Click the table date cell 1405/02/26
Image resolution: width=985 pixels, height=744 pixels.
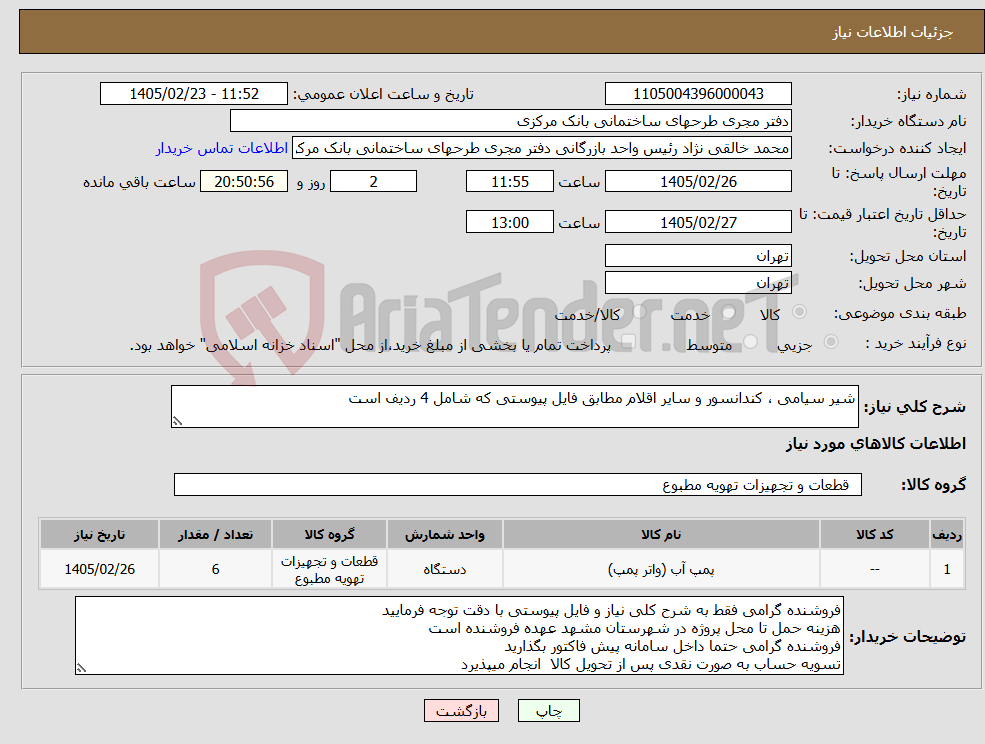(x=99, y=569)
